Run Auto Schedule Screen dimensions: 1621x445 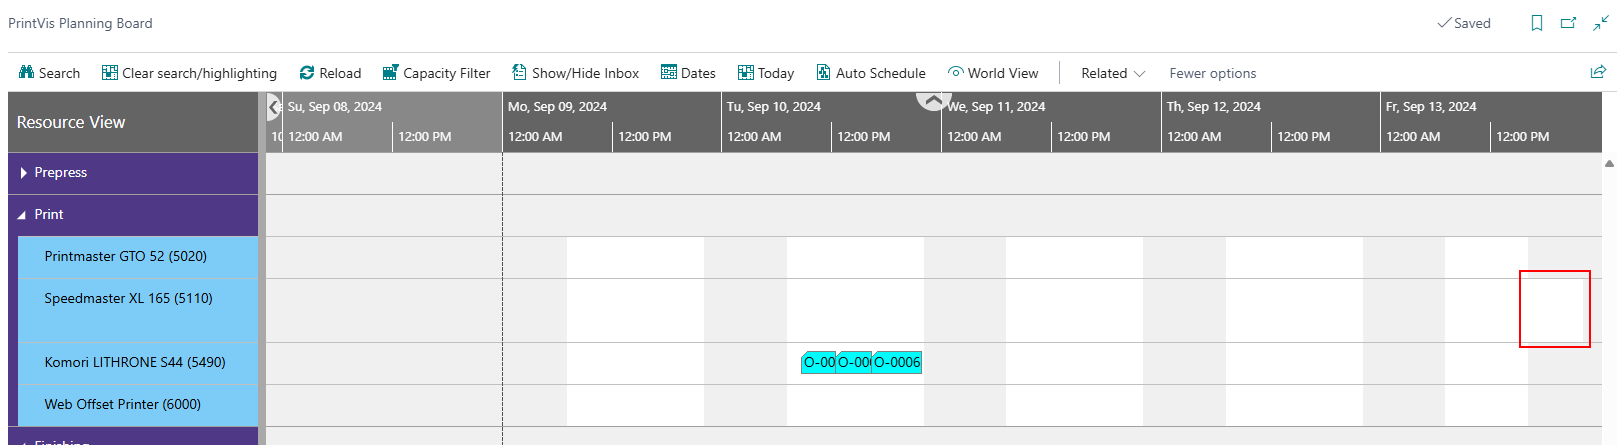(x=871, y=73)
